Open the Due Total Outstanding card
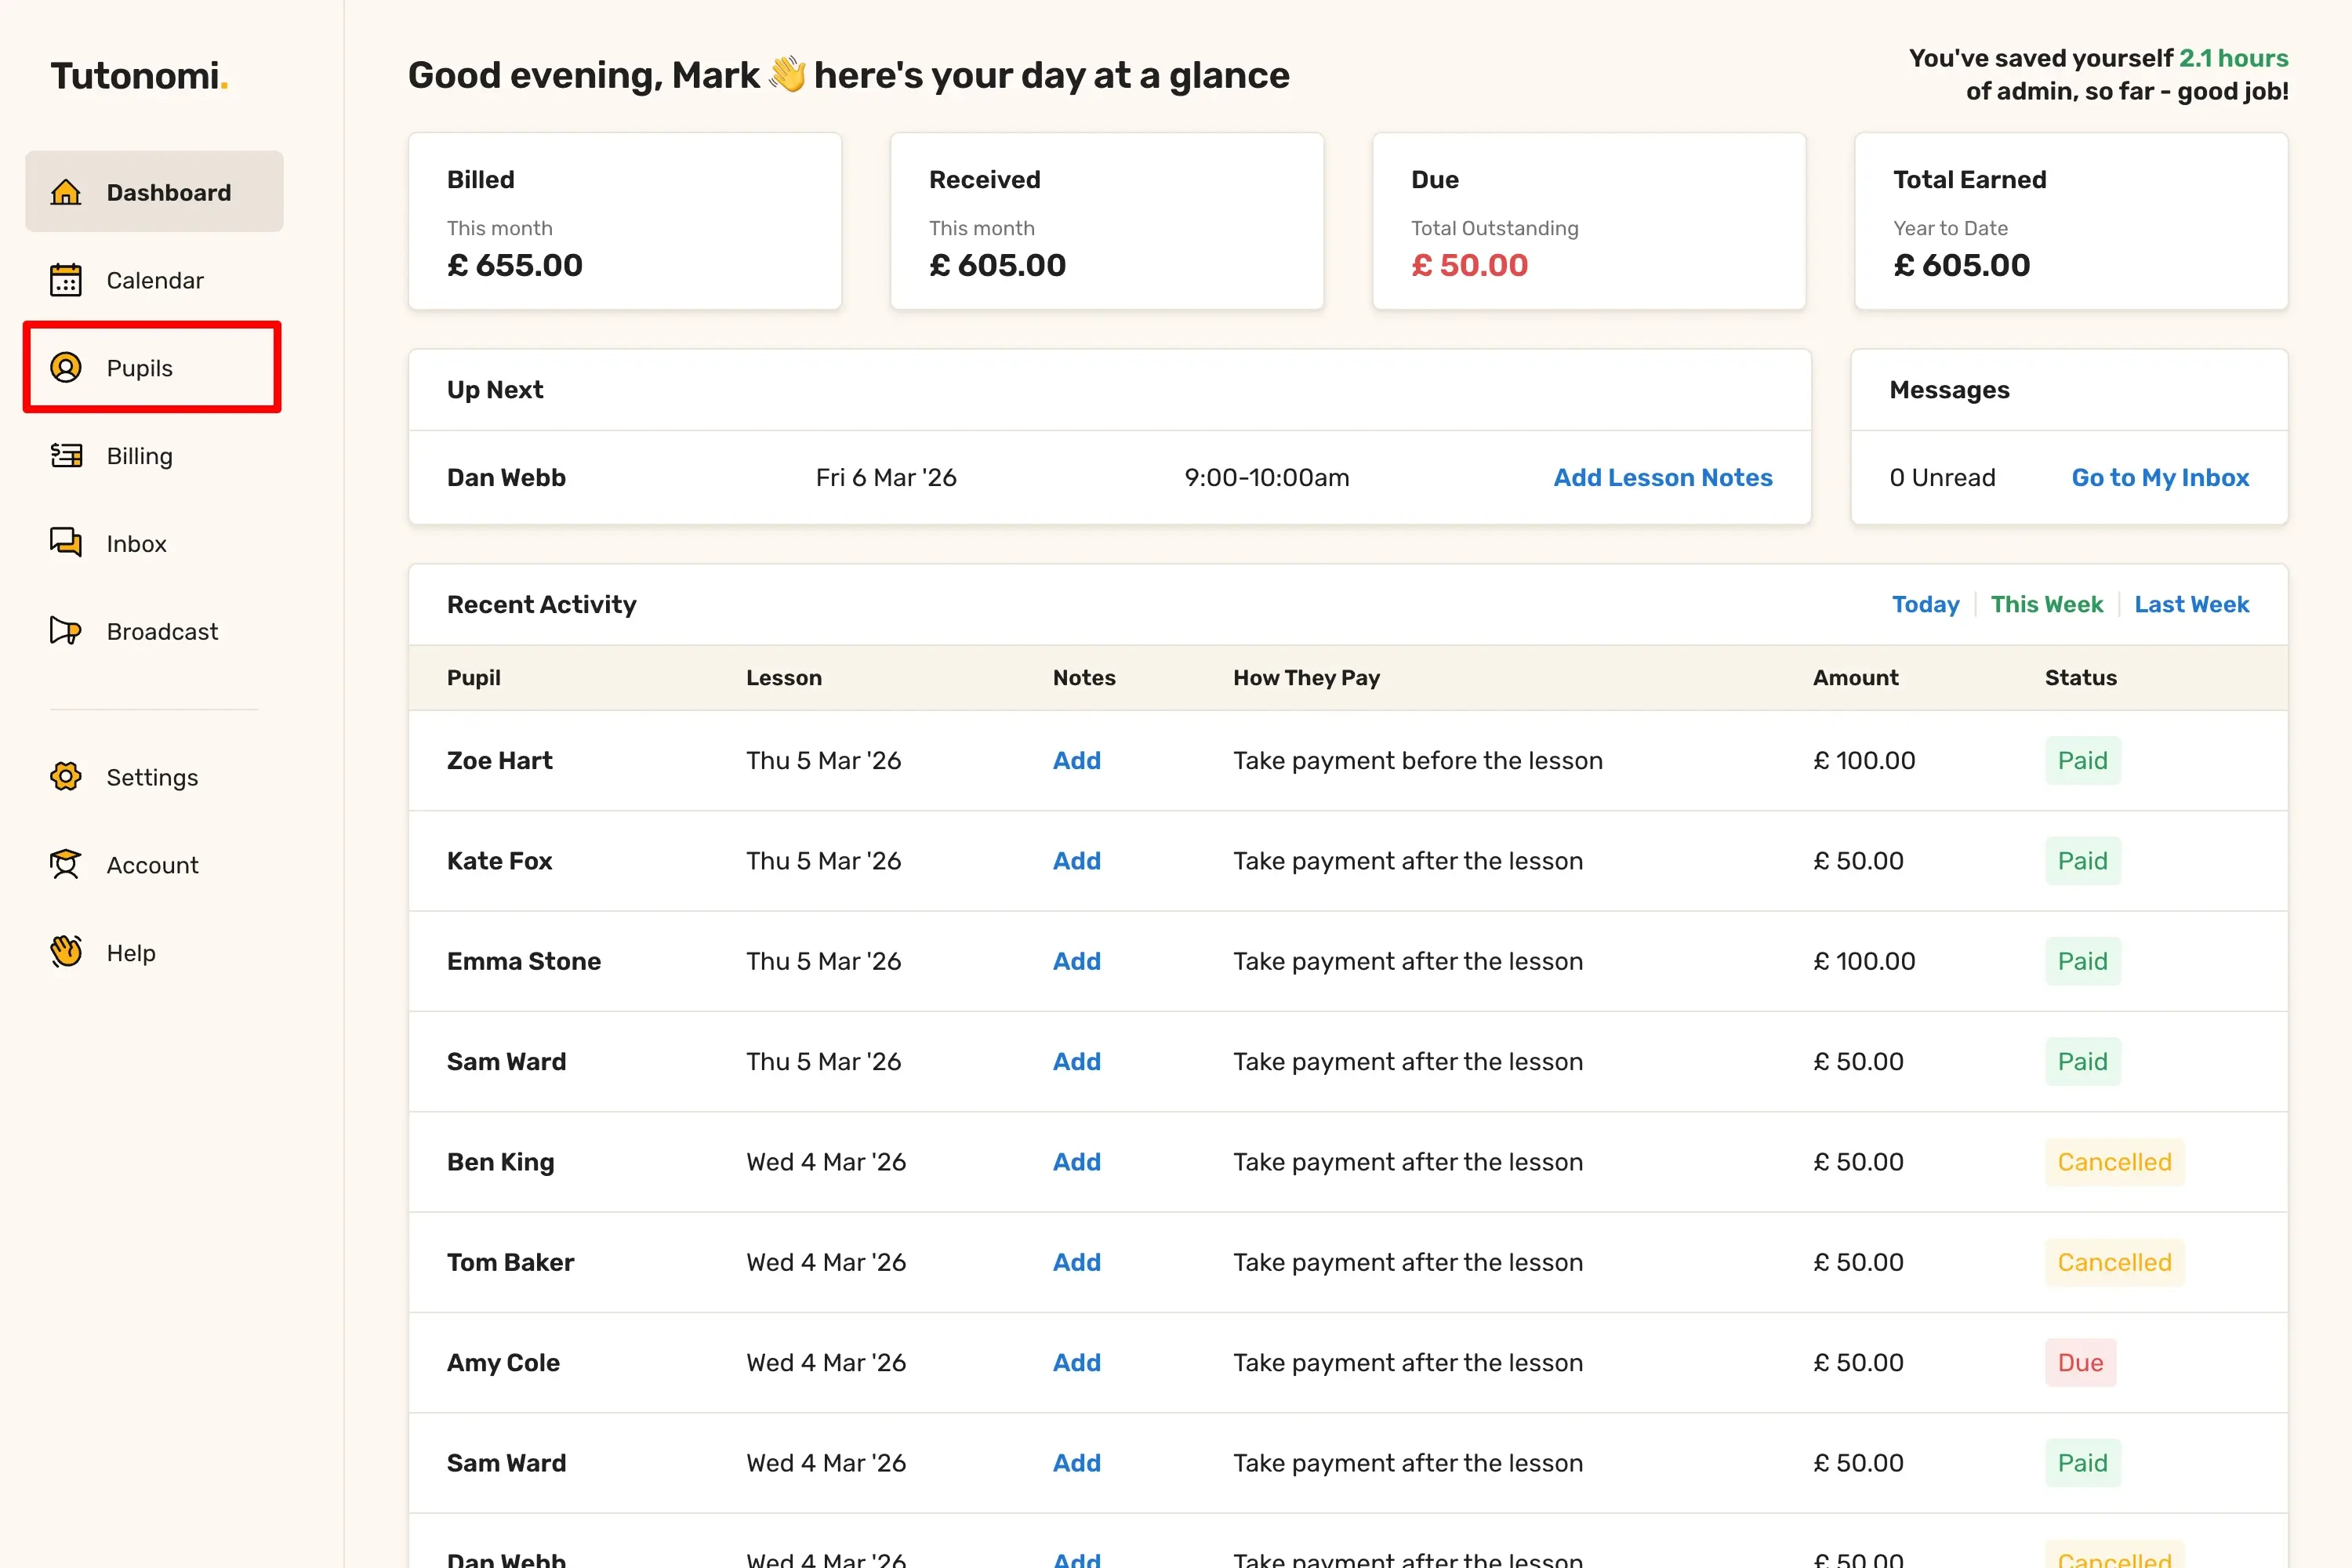The width and height of the screenshot is (2352, 1568). 1588,222
